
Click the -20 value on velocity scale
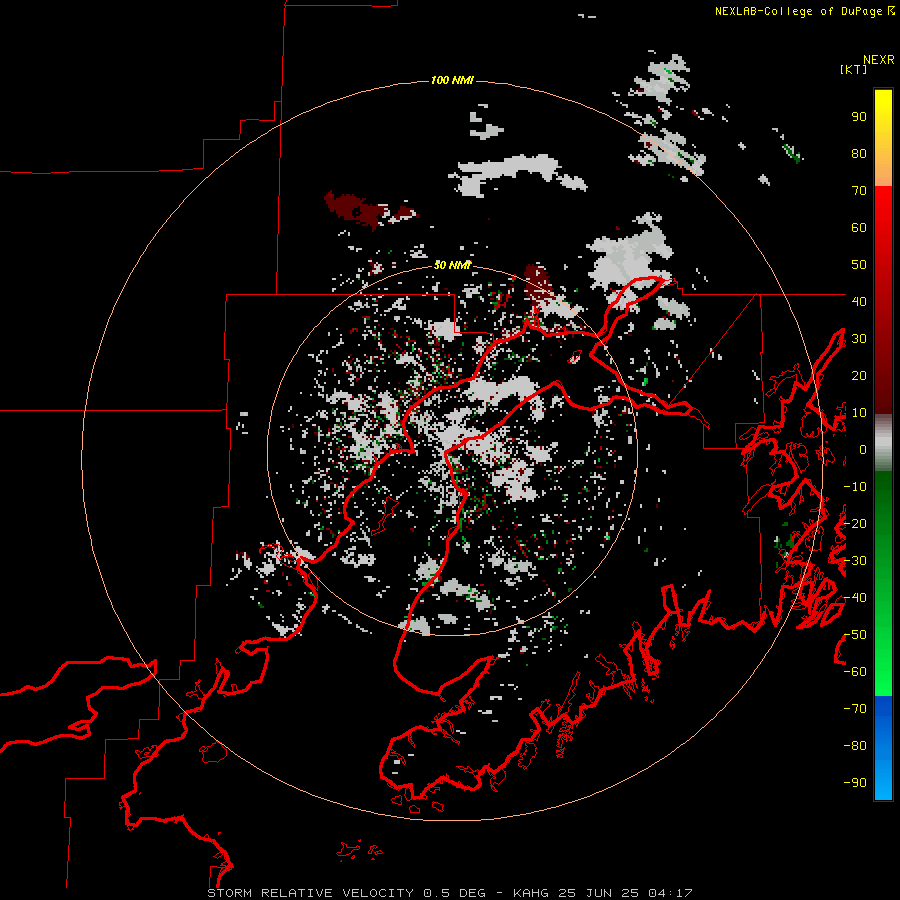point(855,523)
